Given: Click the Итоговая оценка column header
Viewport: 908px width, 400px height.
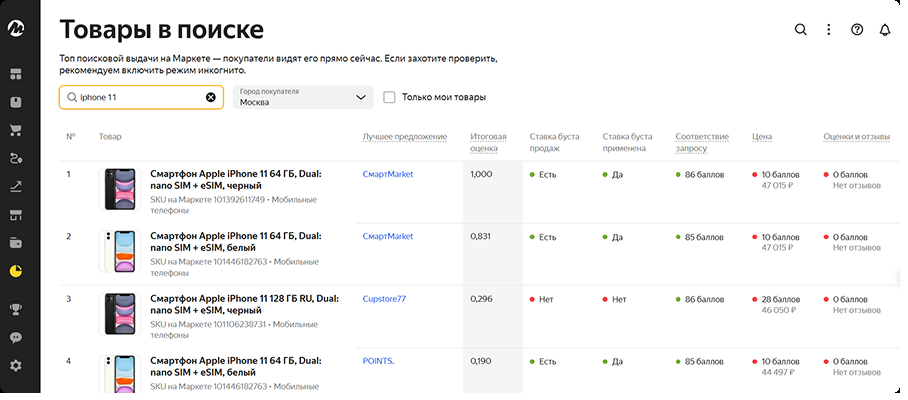Looking at the screenshot, I should pos(488,142).
